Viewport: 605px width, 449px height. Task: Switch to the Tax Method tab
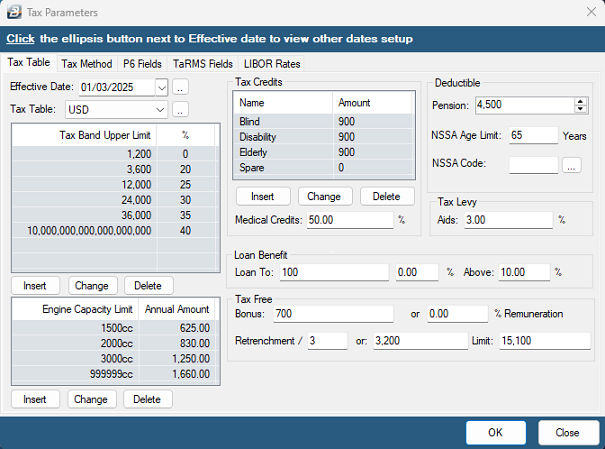tap(87, 64)
